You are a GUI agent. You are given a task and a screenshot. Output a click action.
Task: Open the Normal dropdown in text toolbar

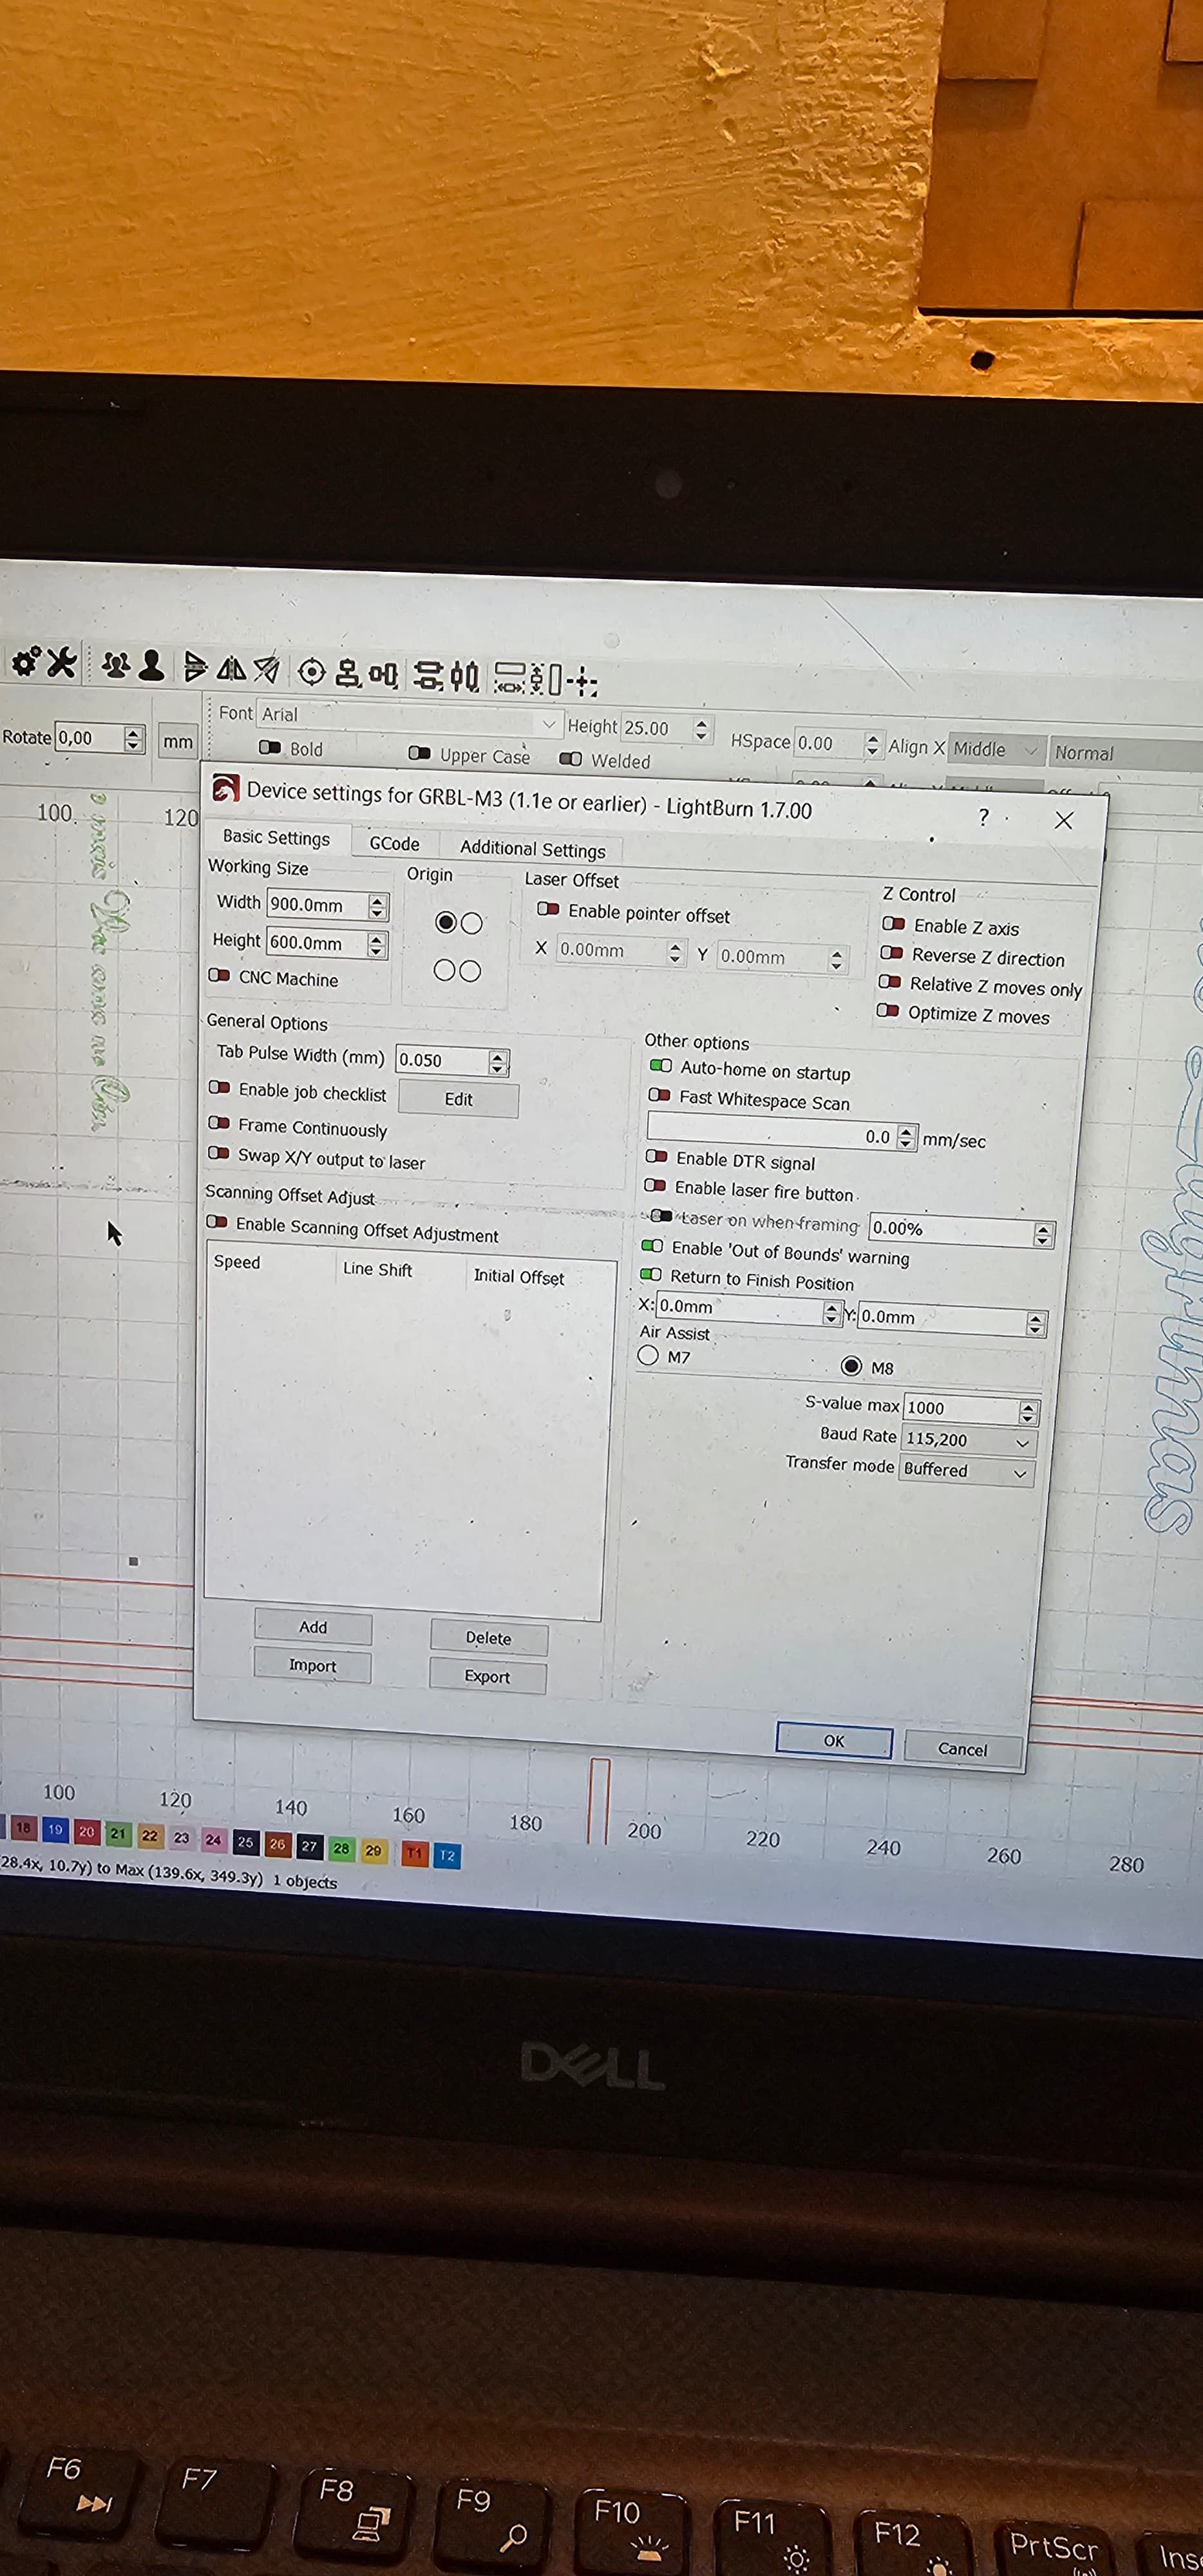[1126, 753]
